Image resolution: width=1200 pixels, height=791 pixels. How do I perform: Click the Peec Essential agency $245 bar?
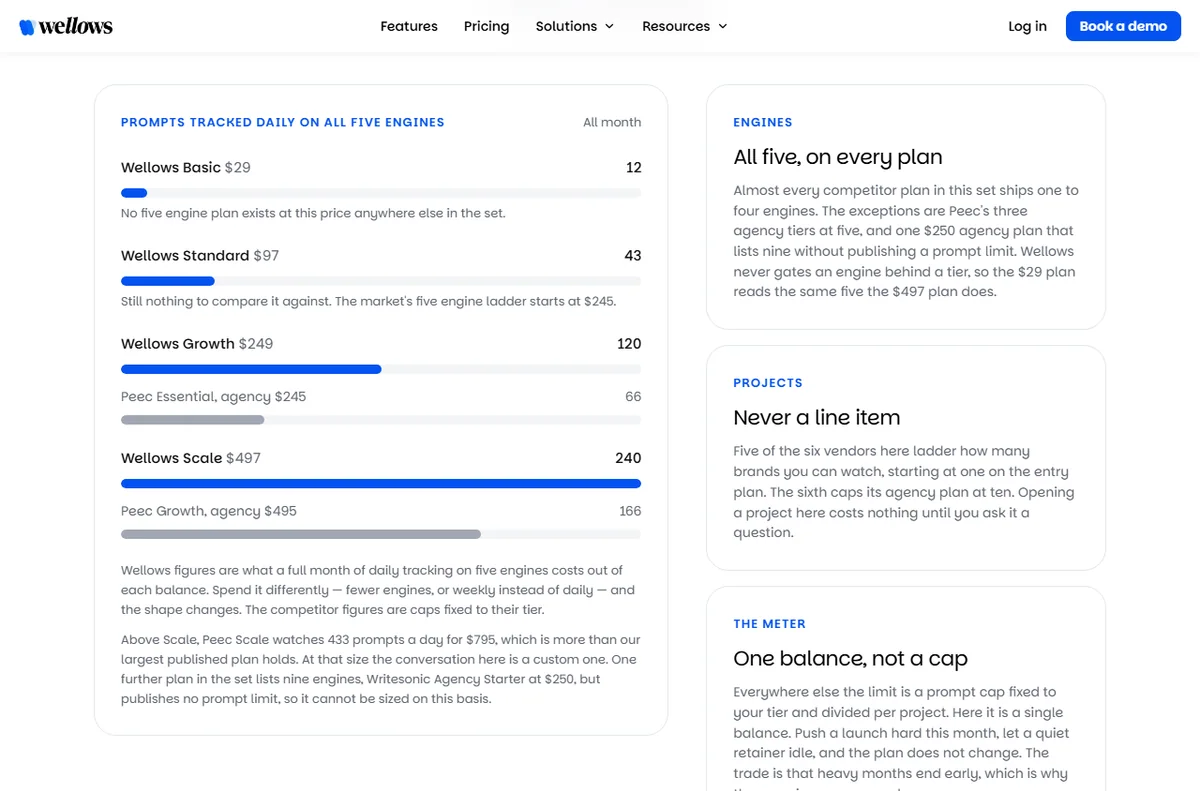381,420
